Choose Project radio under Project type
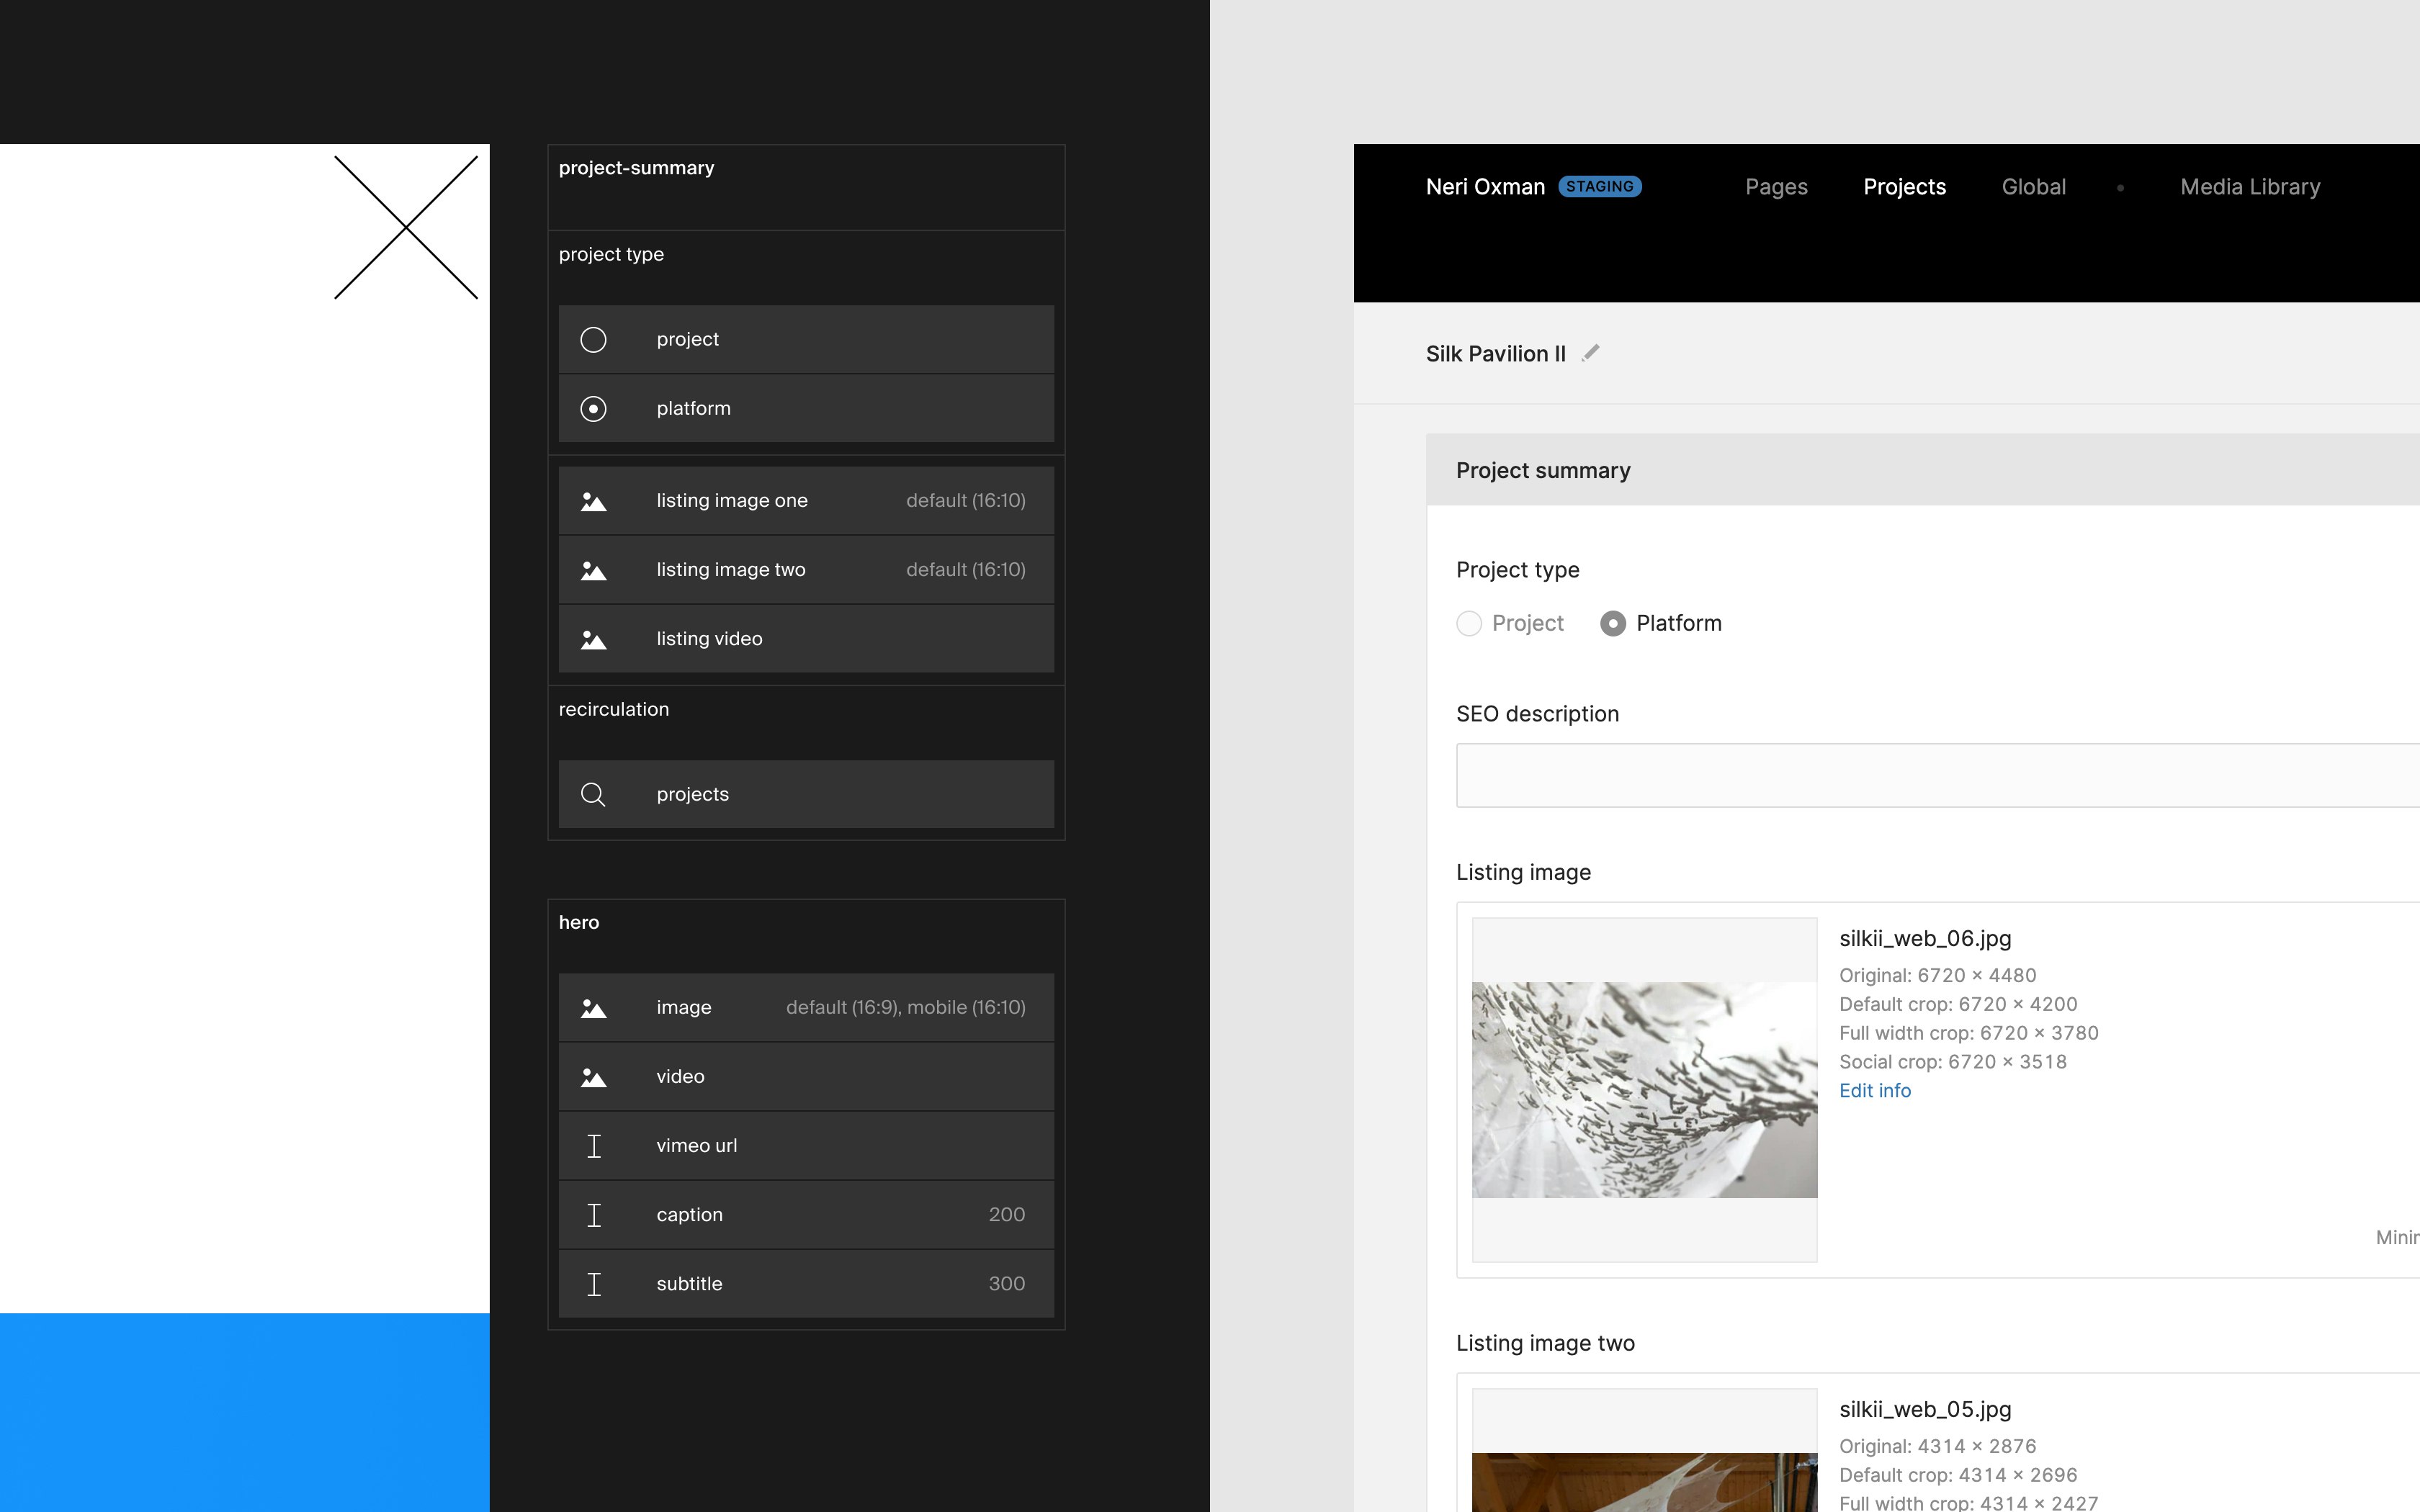 [x=1469, y=624]
